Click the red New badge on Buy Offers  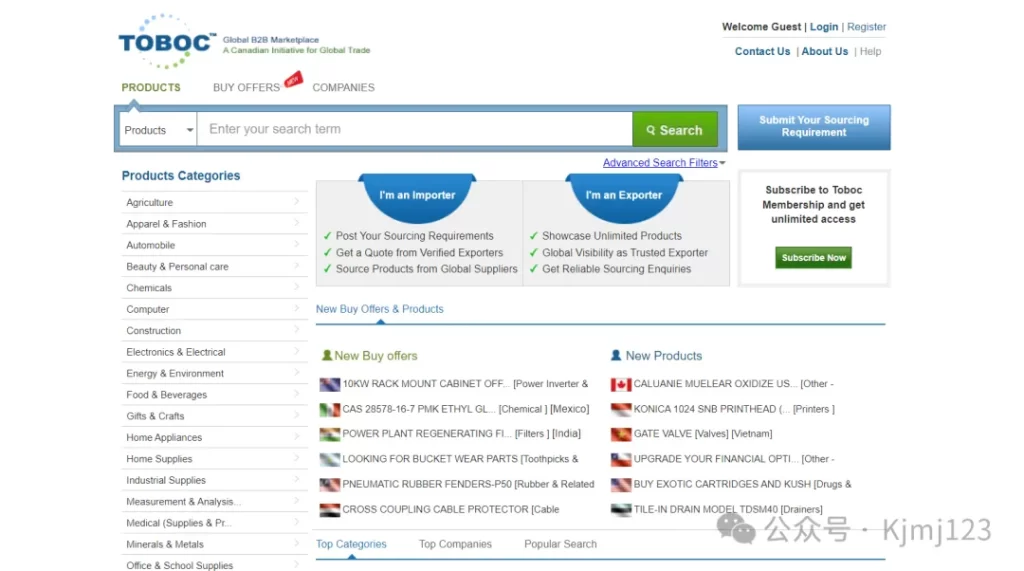pos(293,80)
